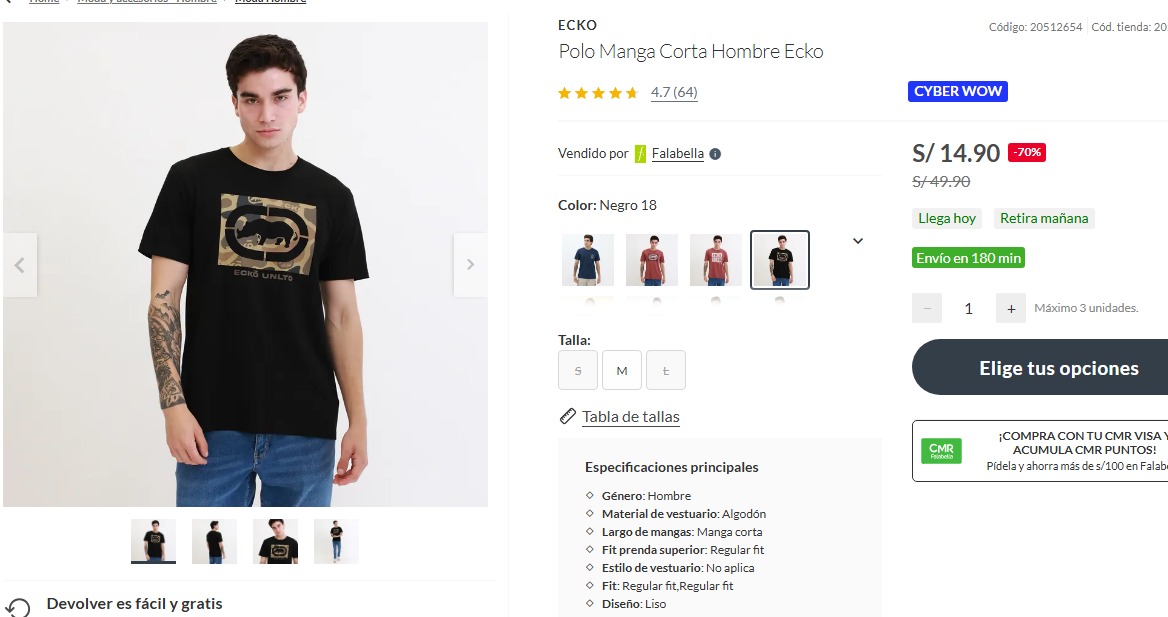Image resolution: width=1168 pixels, height=617 pixels.
Task: Click the previous image arrow
Action: coord(19,265)
